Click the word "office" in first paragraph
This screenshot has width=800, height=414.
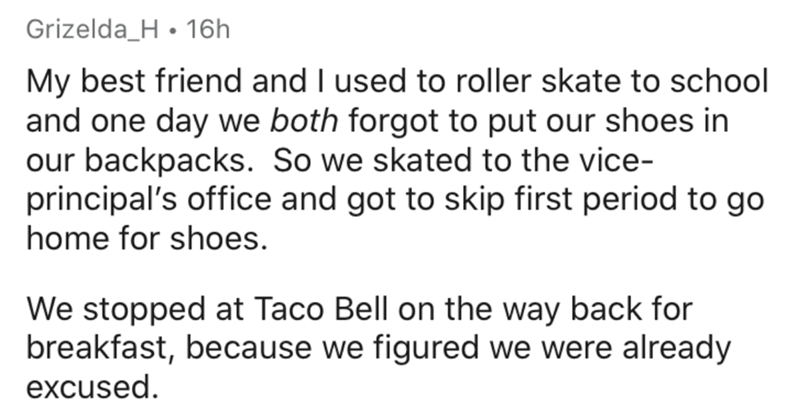coord(229,199)
